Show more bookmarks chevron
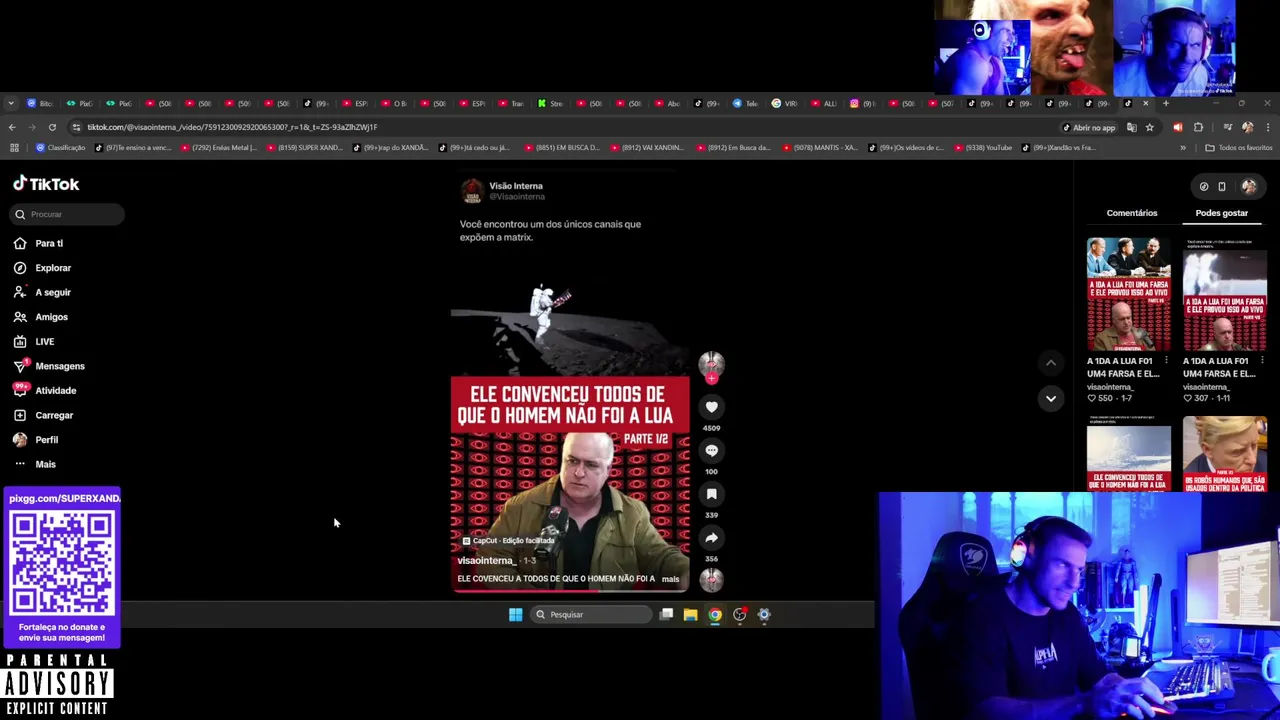 point(1183,148)
